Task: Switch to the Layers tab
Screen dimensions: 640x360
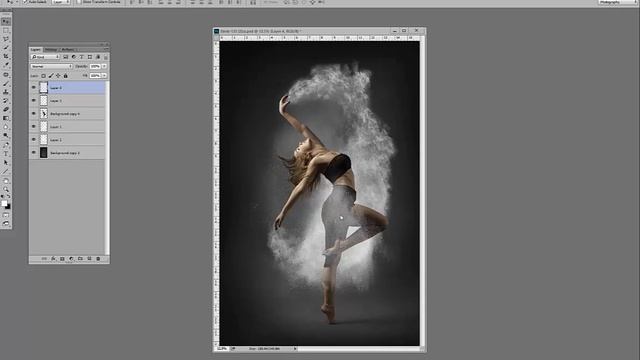Action: tap(36, 49)
